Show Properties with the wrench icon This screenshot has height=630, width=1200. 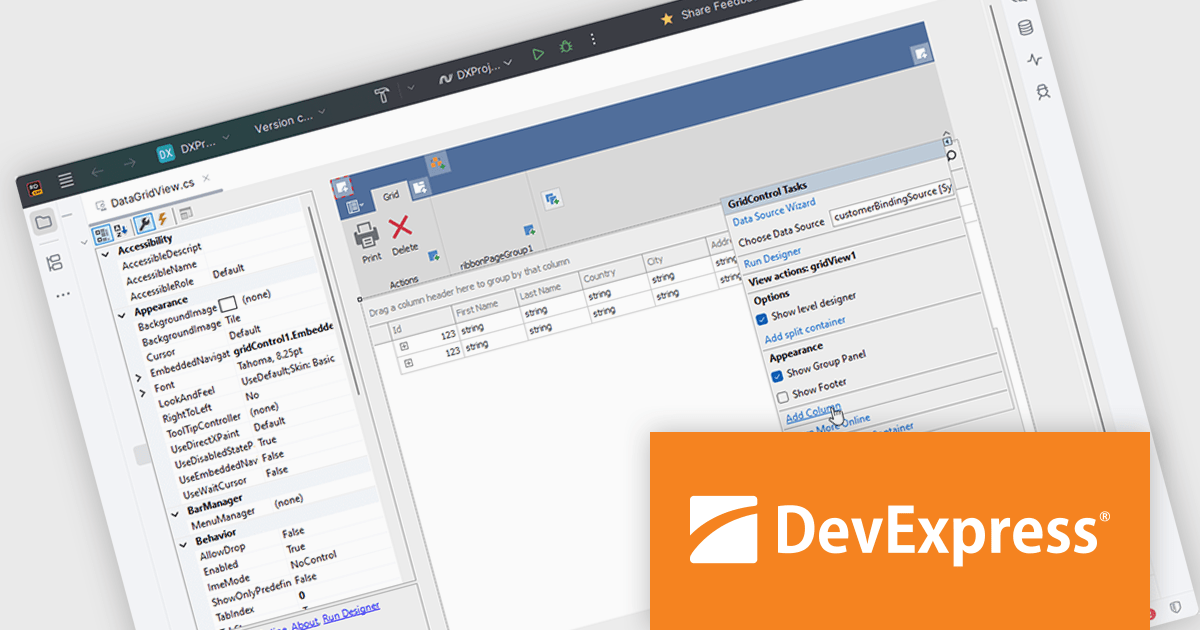(x=143, y=222)
